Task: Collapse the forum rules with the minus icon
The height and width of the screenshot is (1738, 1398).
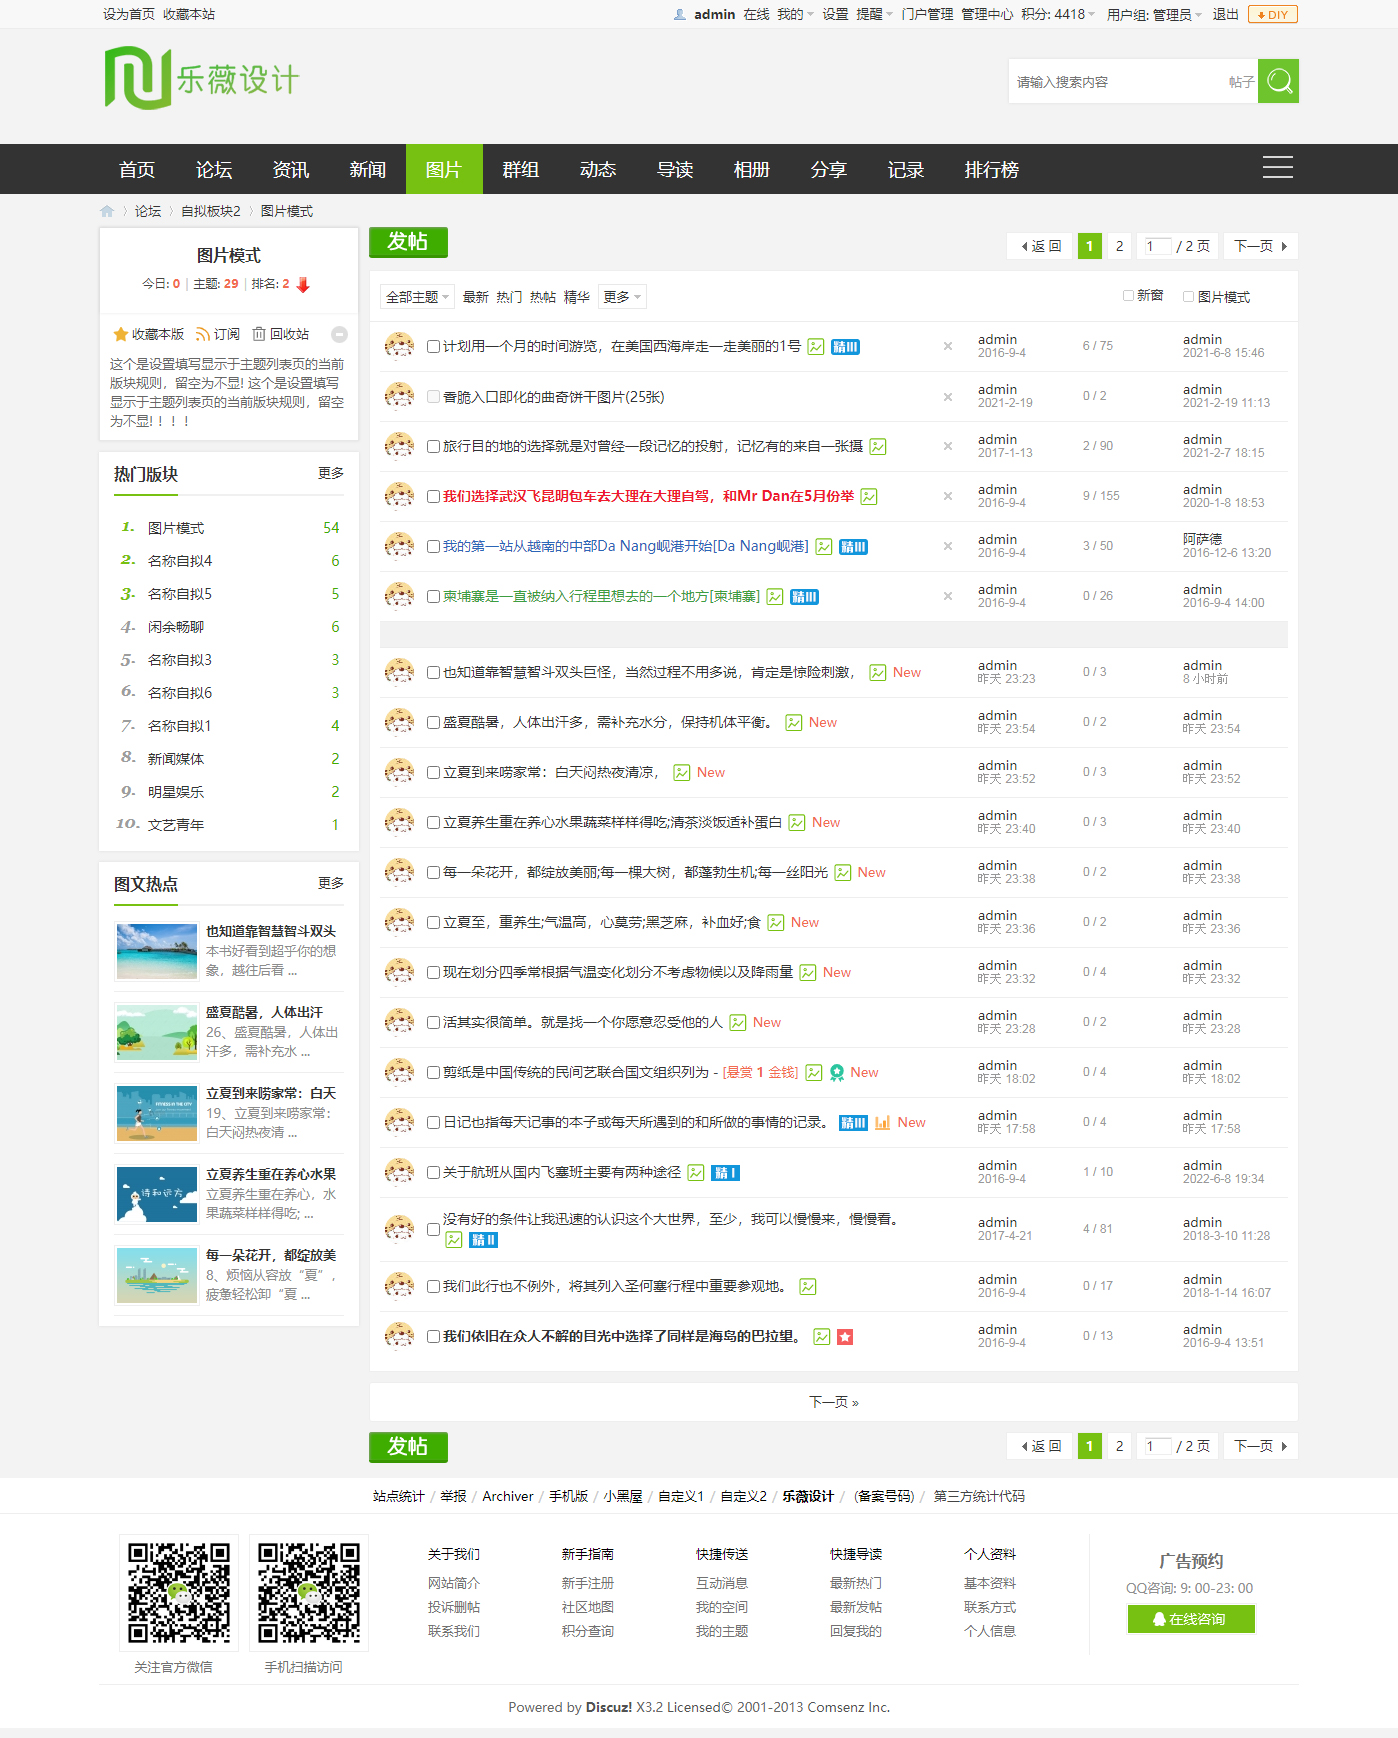Action: tap(339, 334)
